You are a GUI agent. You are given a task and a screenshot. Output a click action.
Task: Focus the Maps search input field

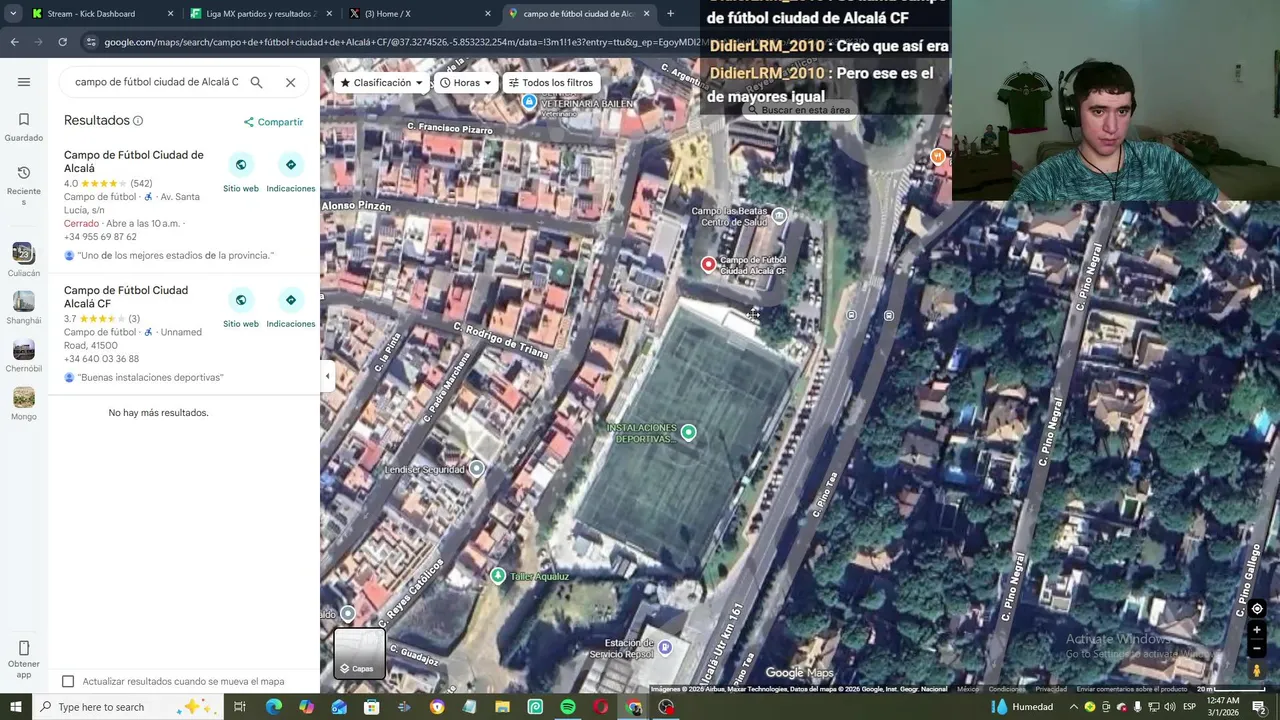click(x=156, y=82)
